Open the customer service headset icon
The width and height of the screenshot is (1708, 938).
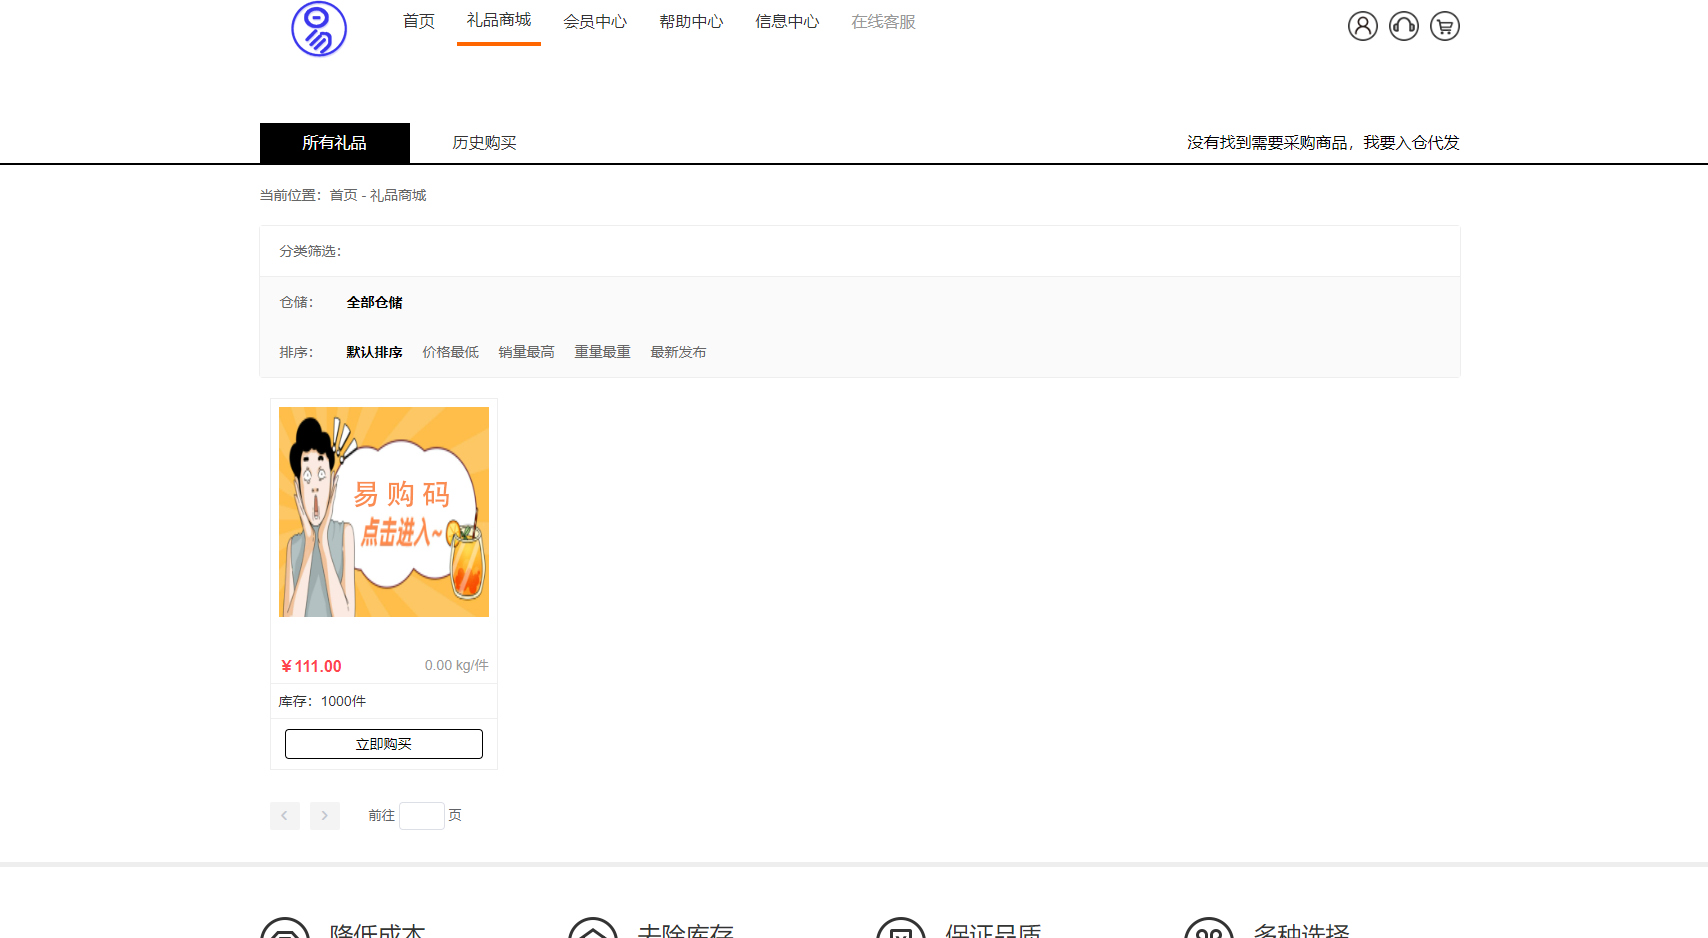(1403, 26)
